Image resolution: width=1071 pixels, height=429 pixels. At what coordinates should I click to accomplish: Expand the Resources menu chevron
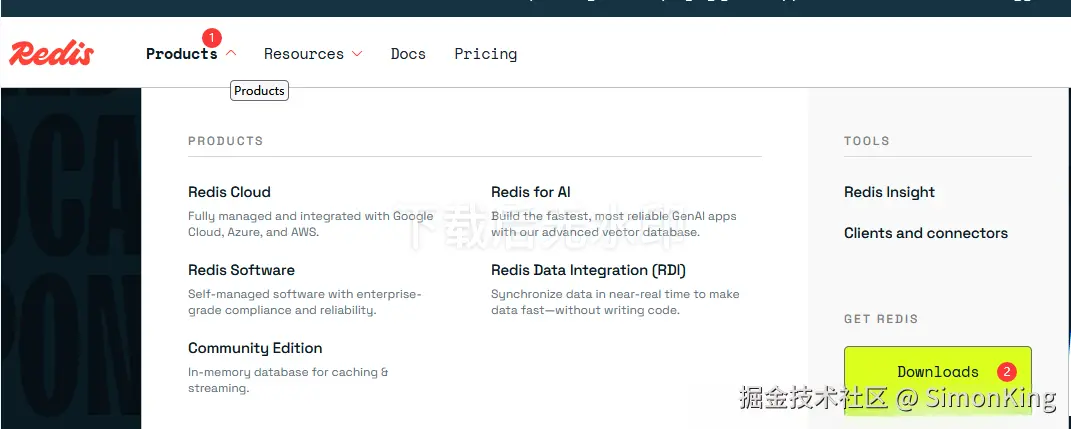click(x=357, y=54)
